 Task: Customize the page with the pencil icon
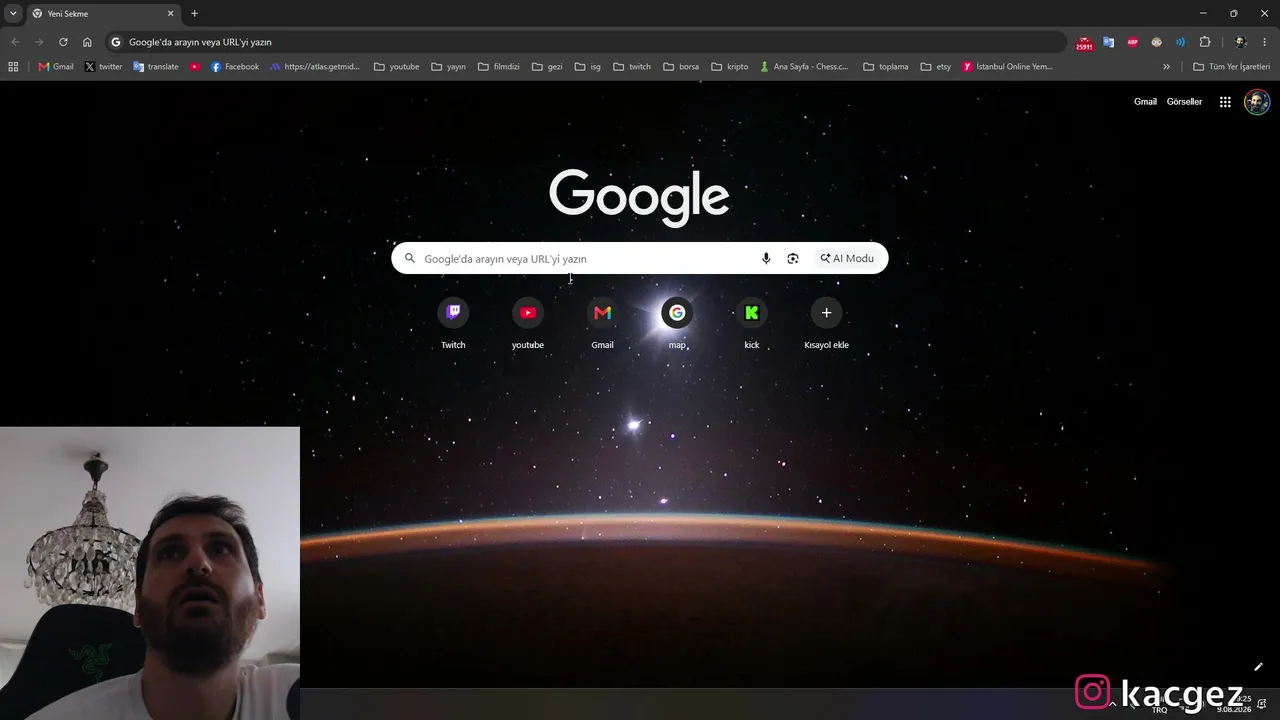coord(1258,667)
